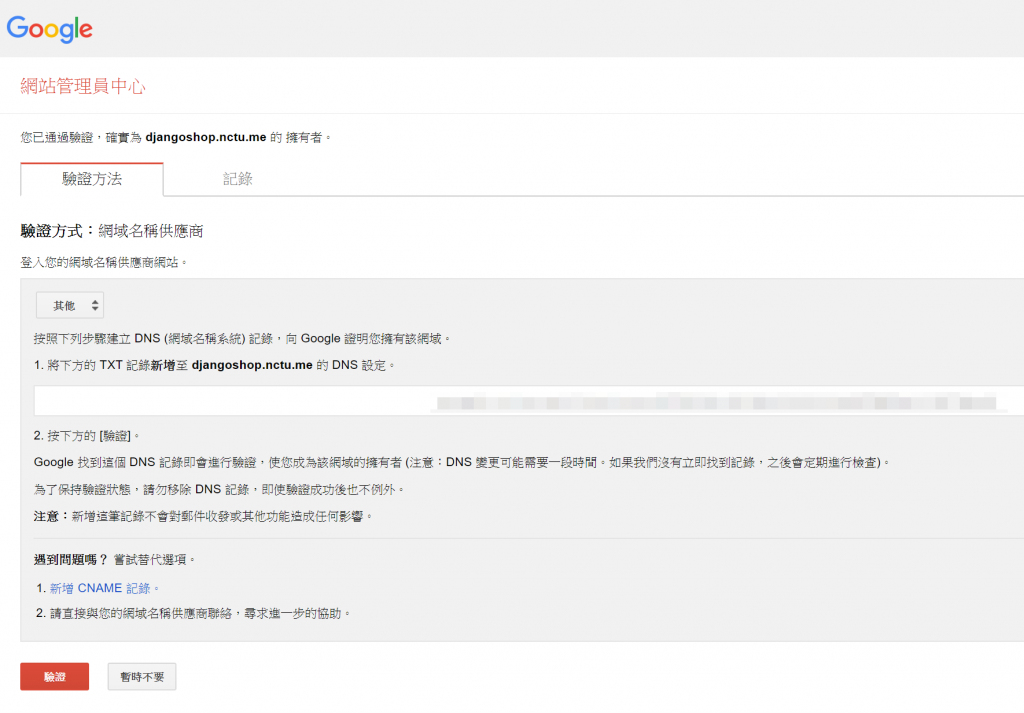The height and width of the screenshot is (713, 1024).
Task: Click the 暫時不要 button
Action: click(142, 676)
